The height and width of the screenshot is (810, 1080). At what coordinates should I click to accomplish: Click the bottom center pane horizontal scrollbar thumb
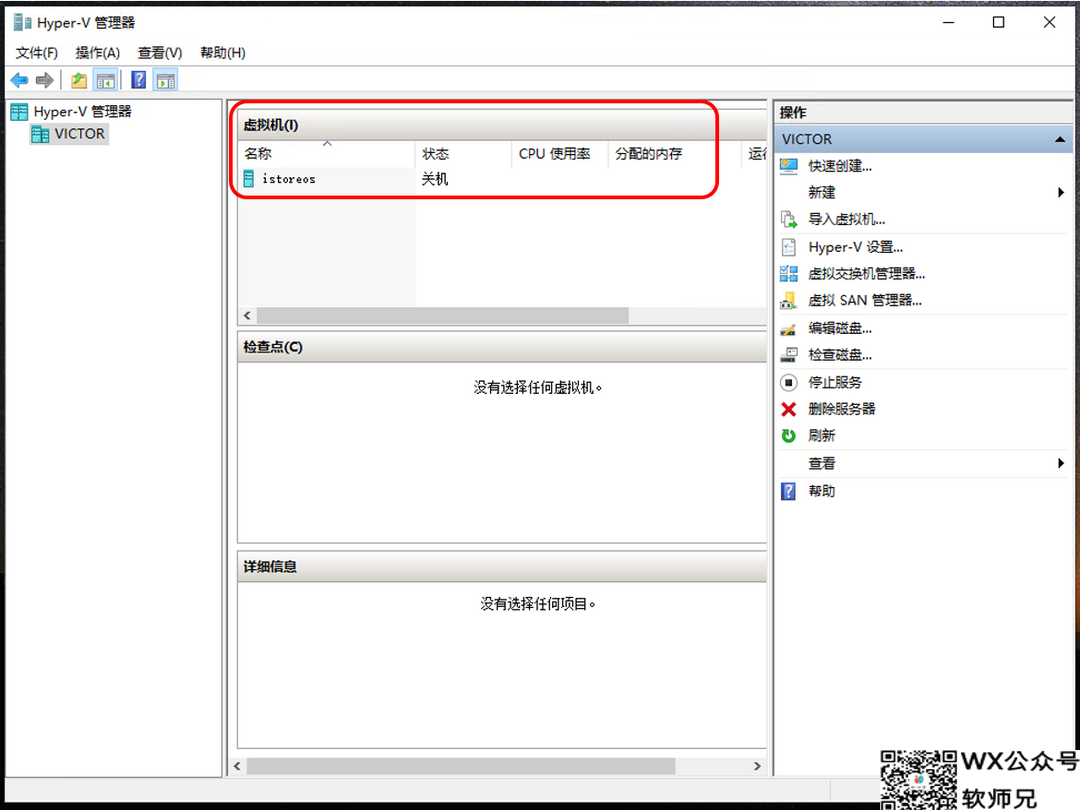(x=461, y=766)
